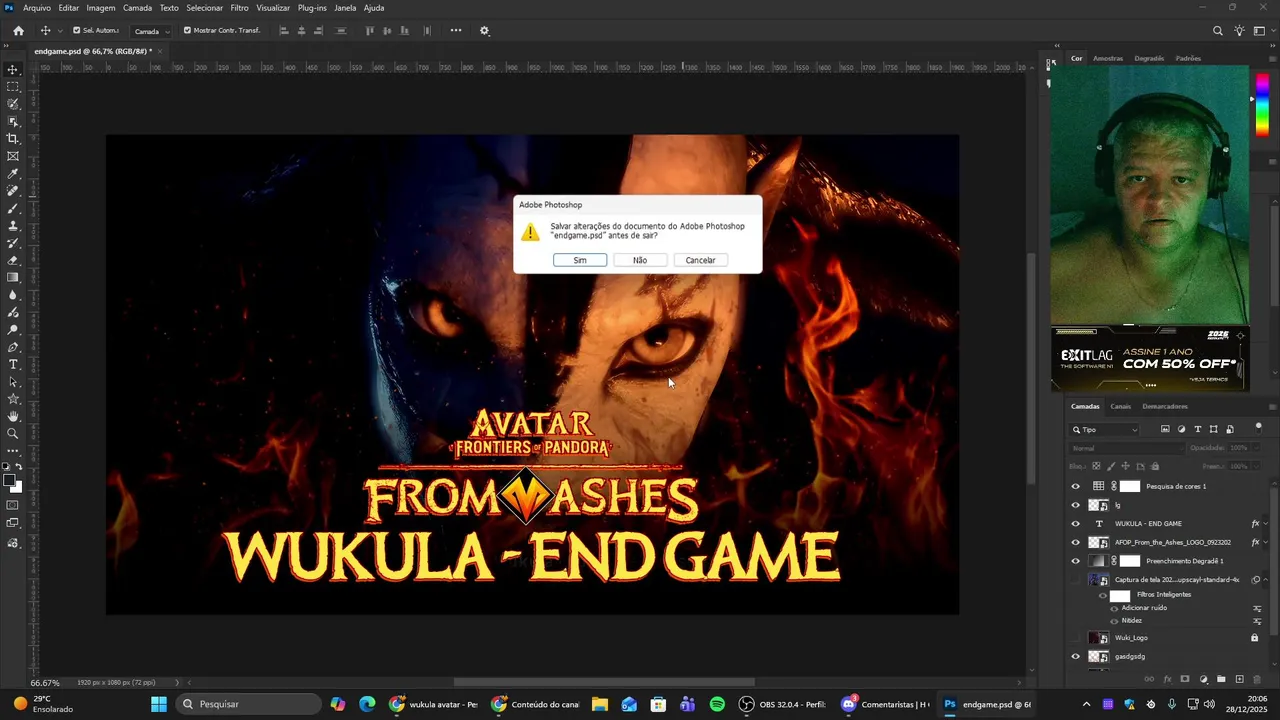This screenshot has width=1280, height=720.
Task: Open the Filtro menu
Action: [x=239, y=8]
